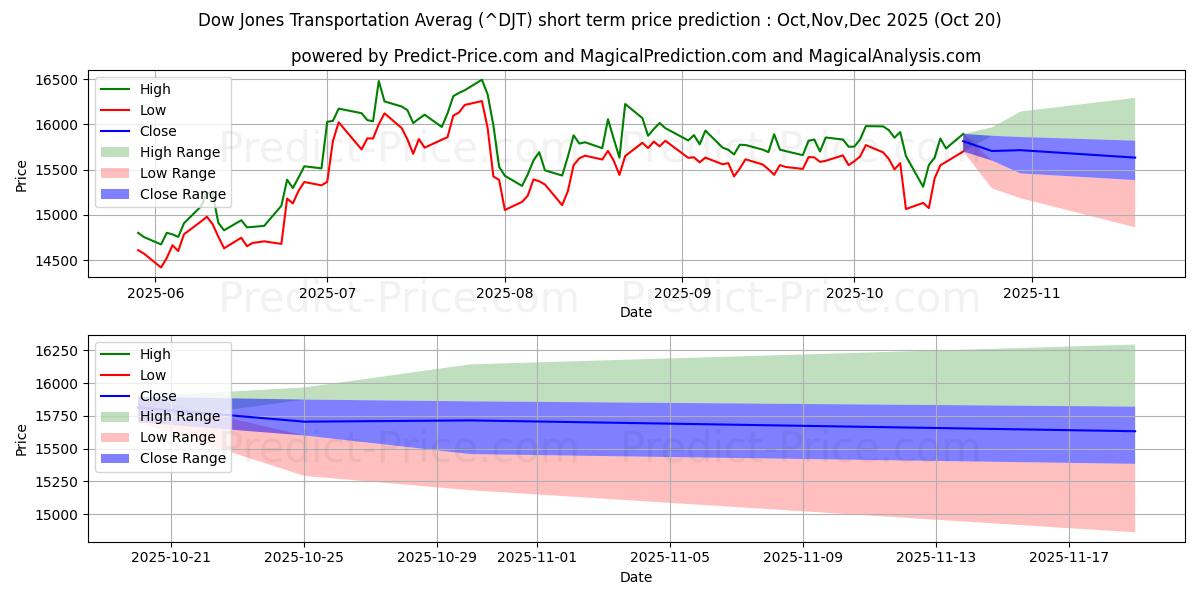
Task: Click the High entry in upper chart legend
Action: click(153, 89)
